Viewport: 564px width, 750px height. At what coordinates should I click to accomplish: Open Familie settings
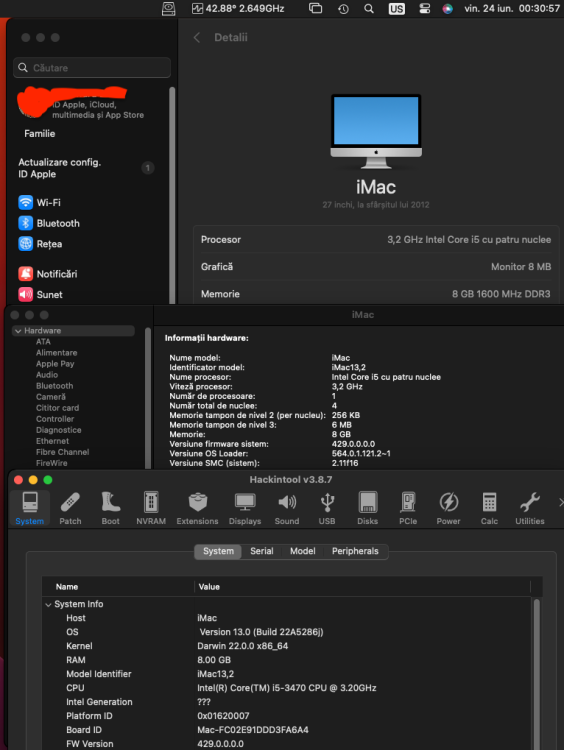coord(40,133)
